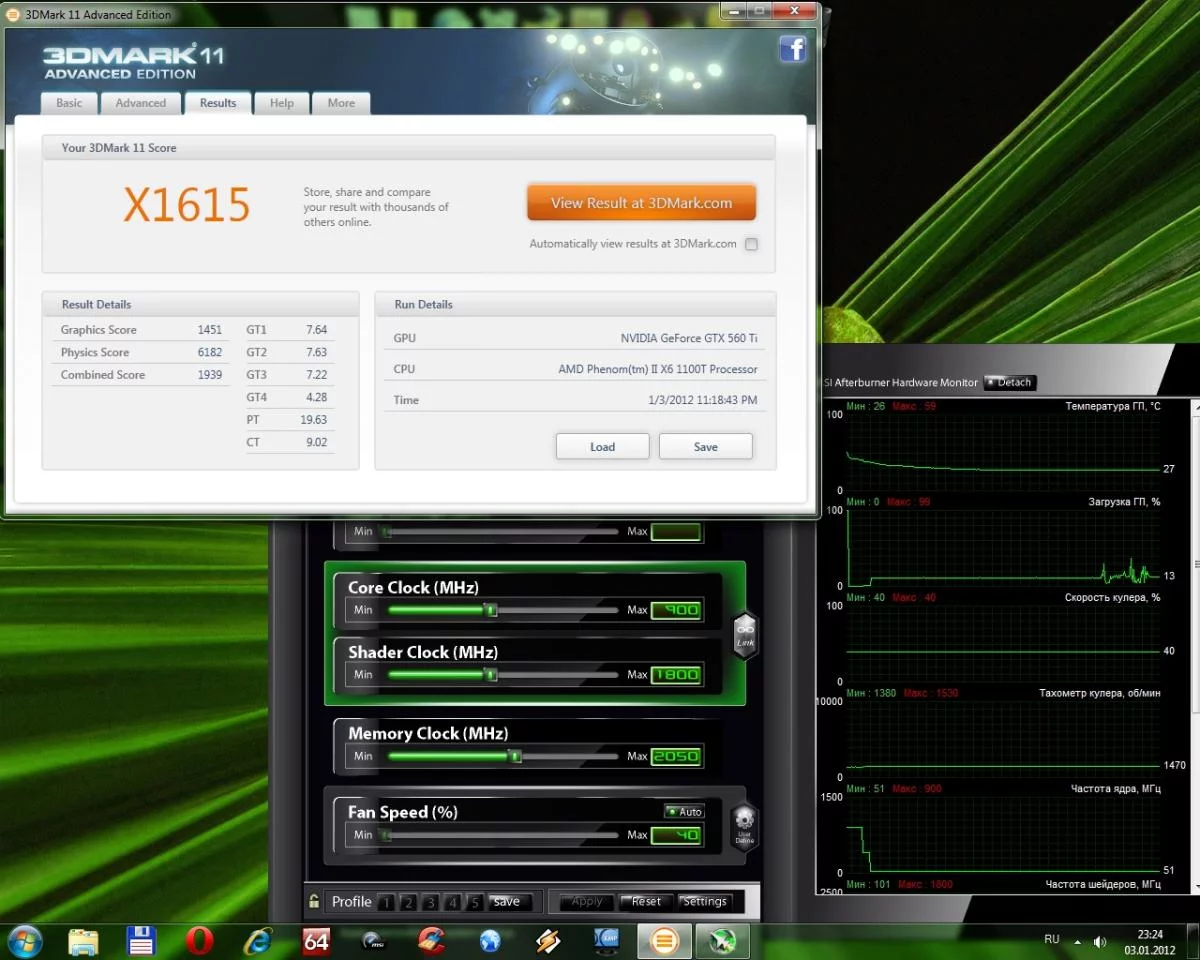Viewport: 1200px width, 960px height.
Task: Open Internet Explorer from the taskbar
Action: 258,941
